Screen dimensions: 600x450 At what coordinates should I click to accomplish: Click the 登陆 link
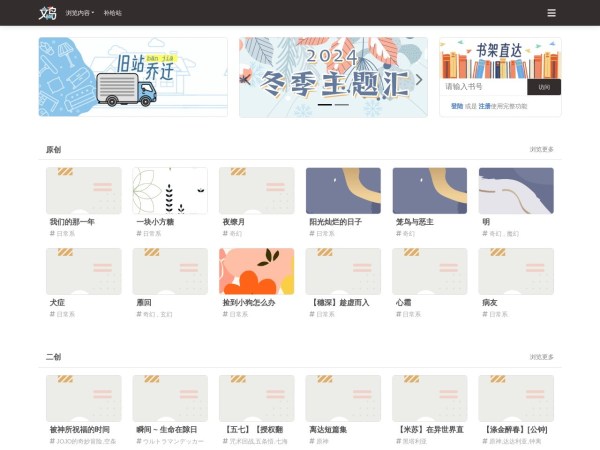coord(456,106)
